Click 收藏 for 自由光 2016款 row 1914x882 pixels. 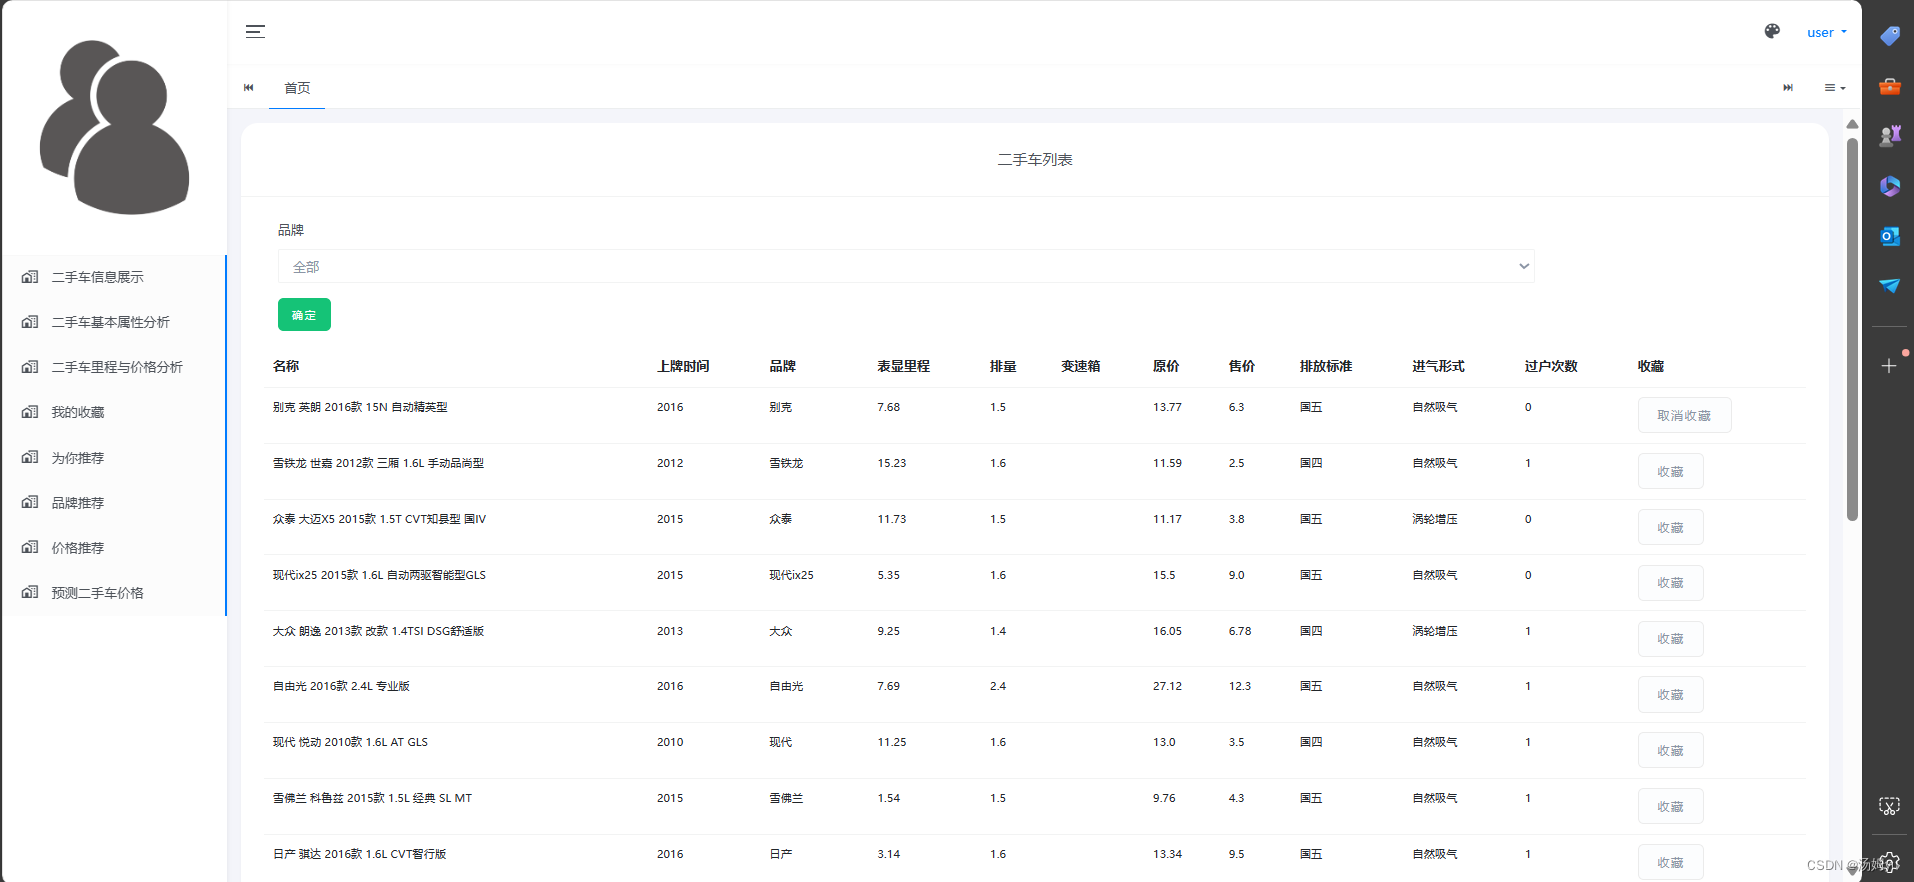1670,695
